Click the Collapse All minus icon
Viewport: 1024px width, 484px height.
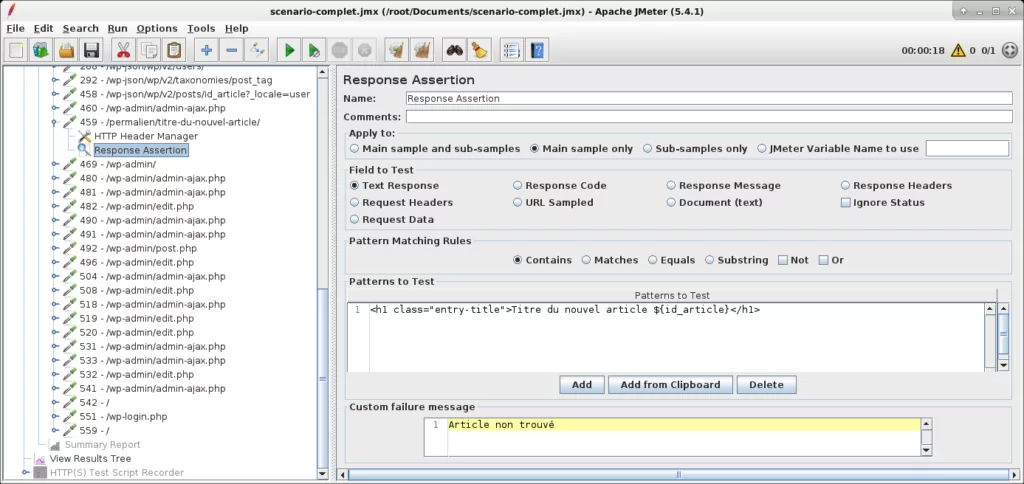[231, 50]
